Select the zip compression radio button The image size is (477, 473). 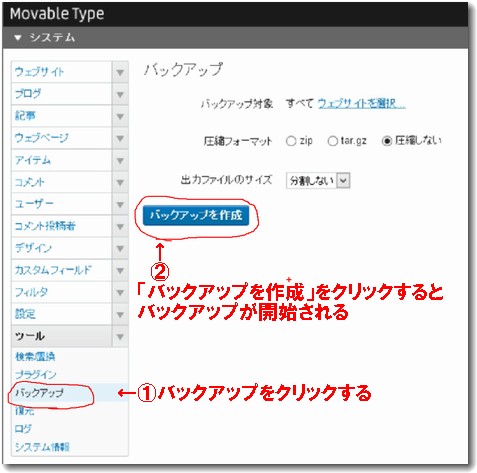291,141
